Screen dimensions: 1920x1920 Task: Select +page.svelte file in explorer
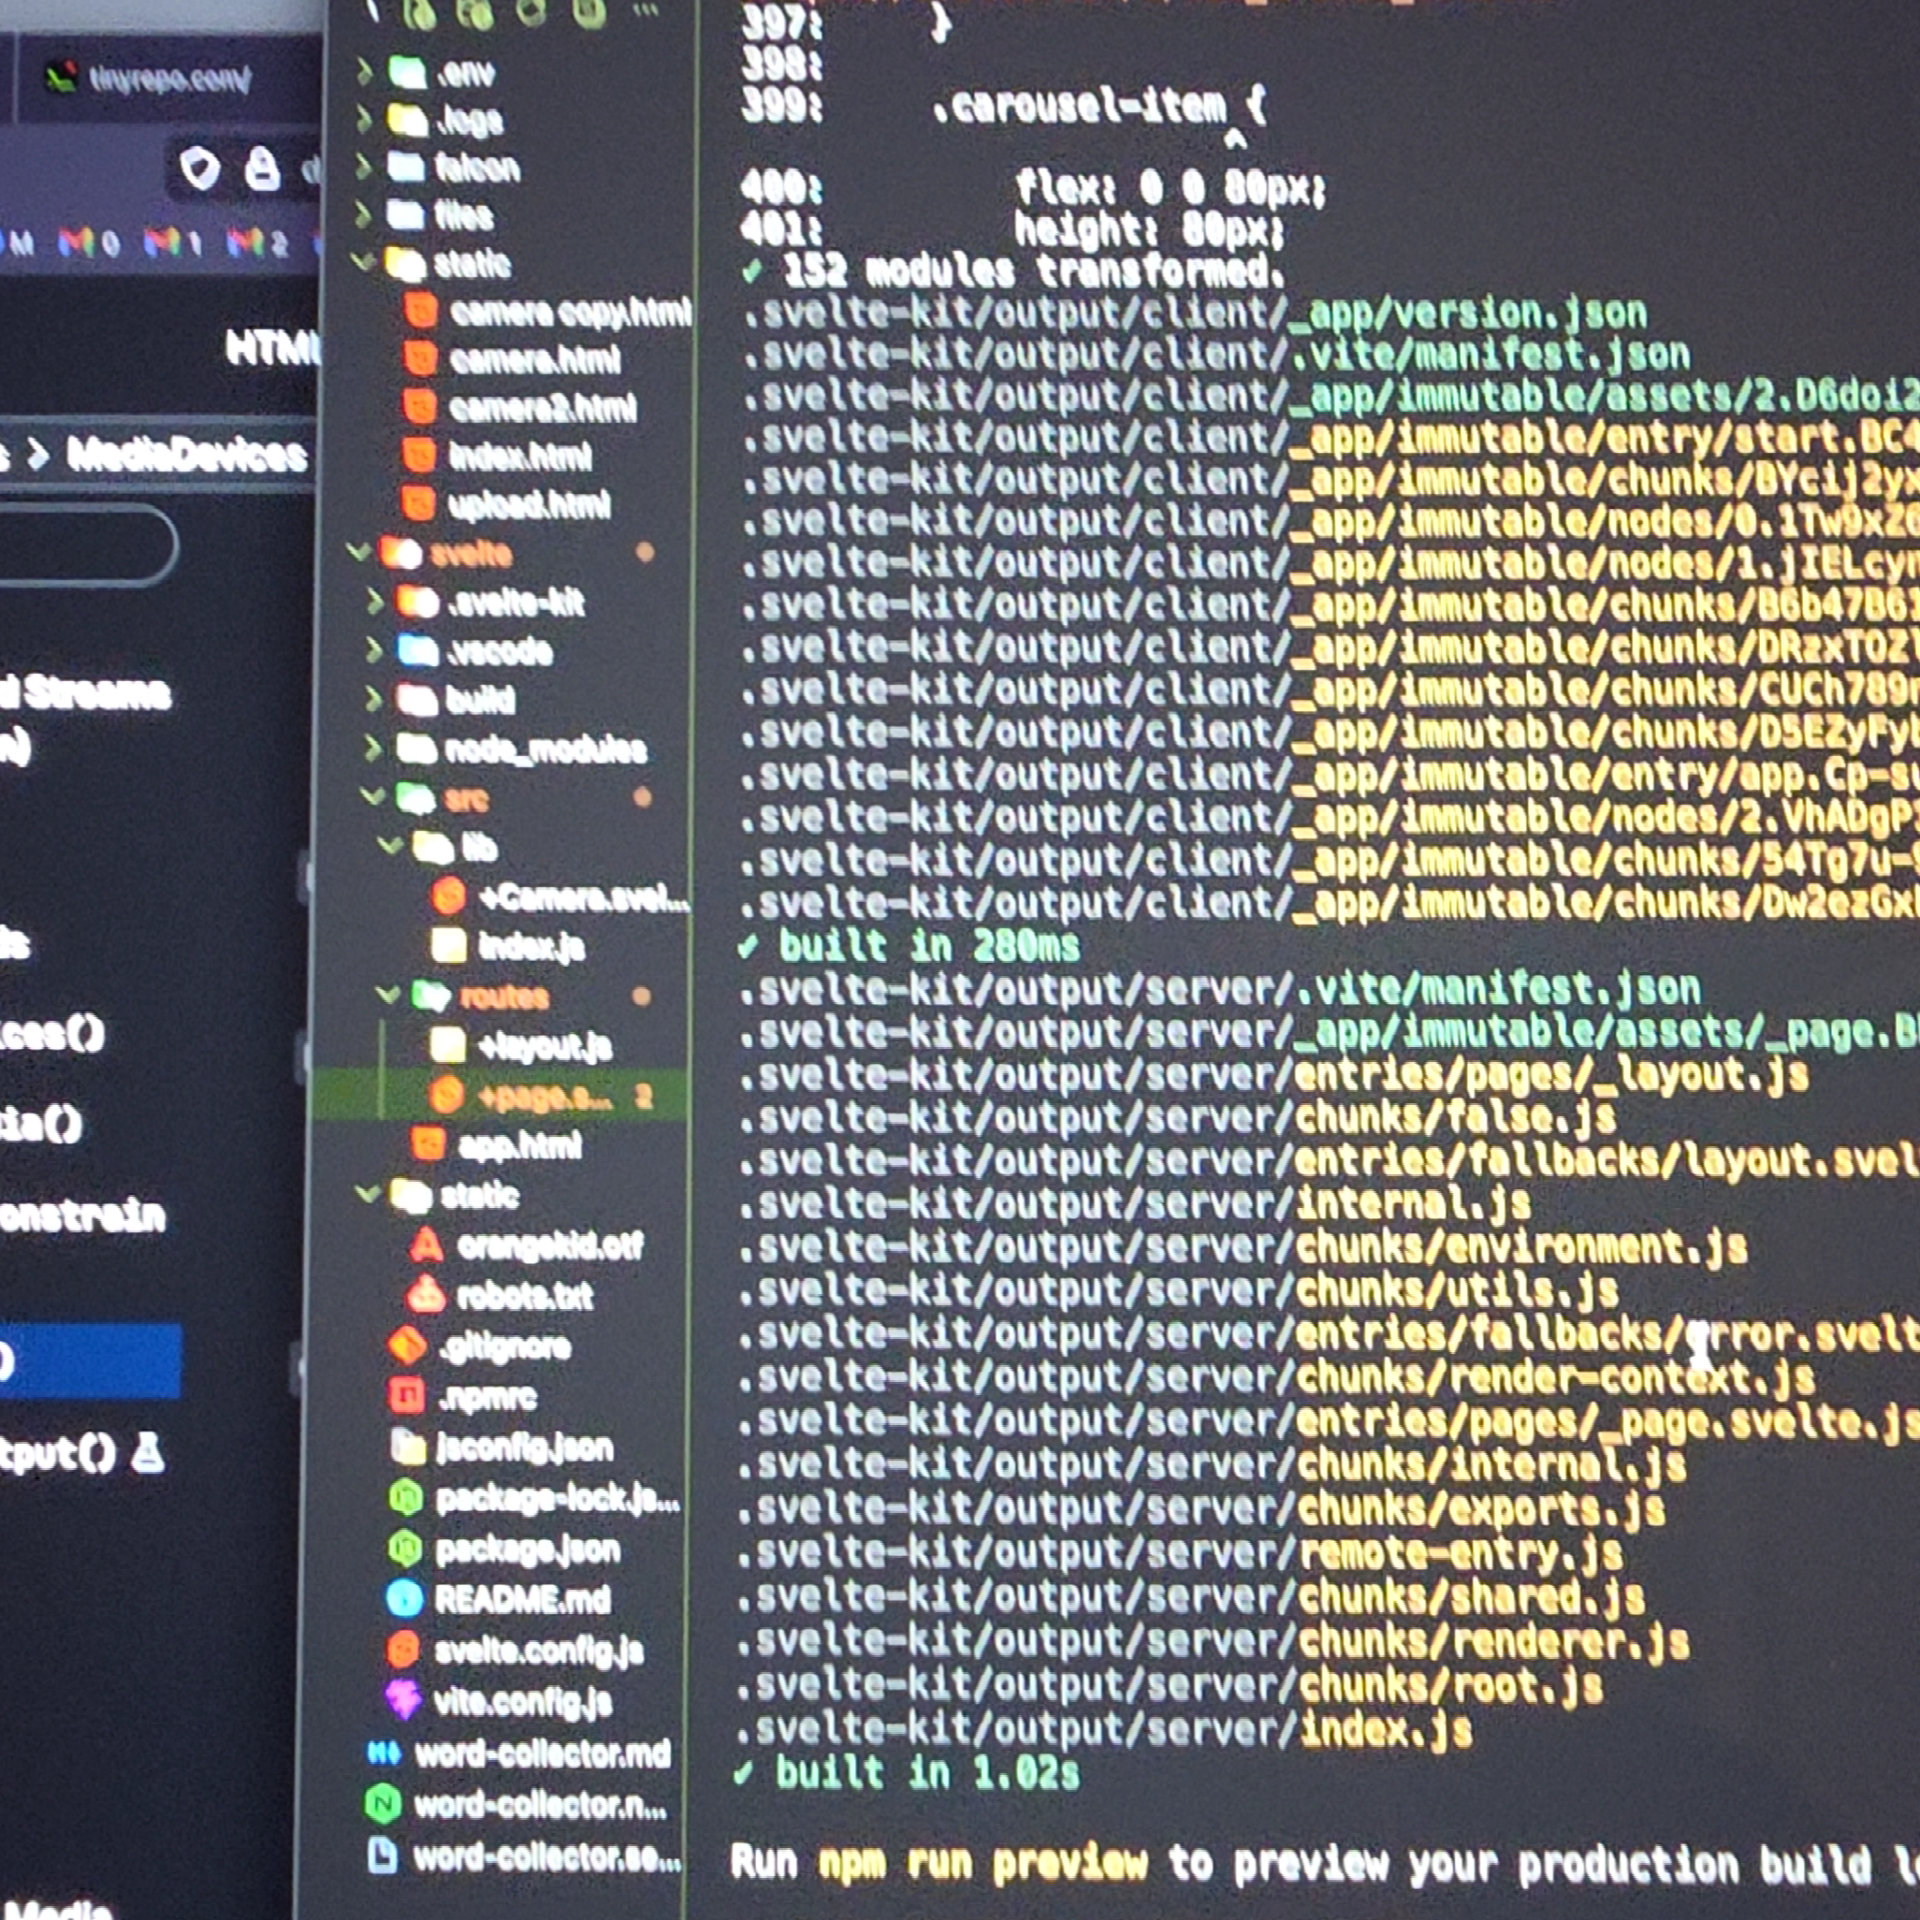544,1097
